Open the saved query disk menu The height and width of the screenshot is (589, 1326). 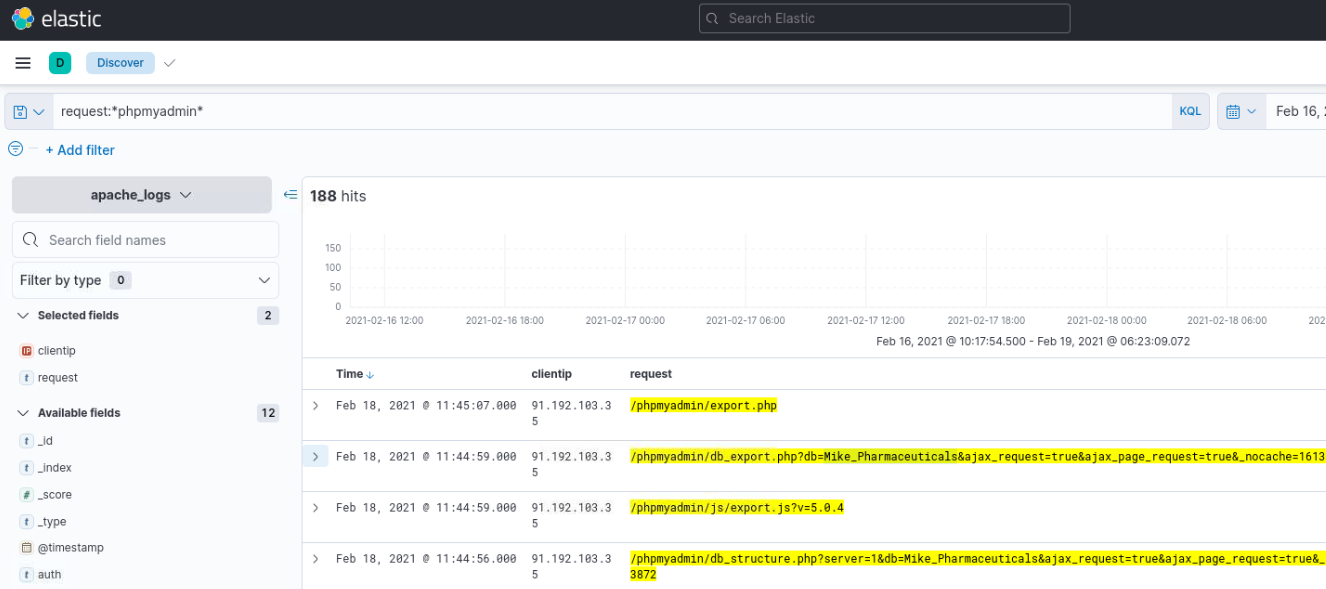(29, 112)
